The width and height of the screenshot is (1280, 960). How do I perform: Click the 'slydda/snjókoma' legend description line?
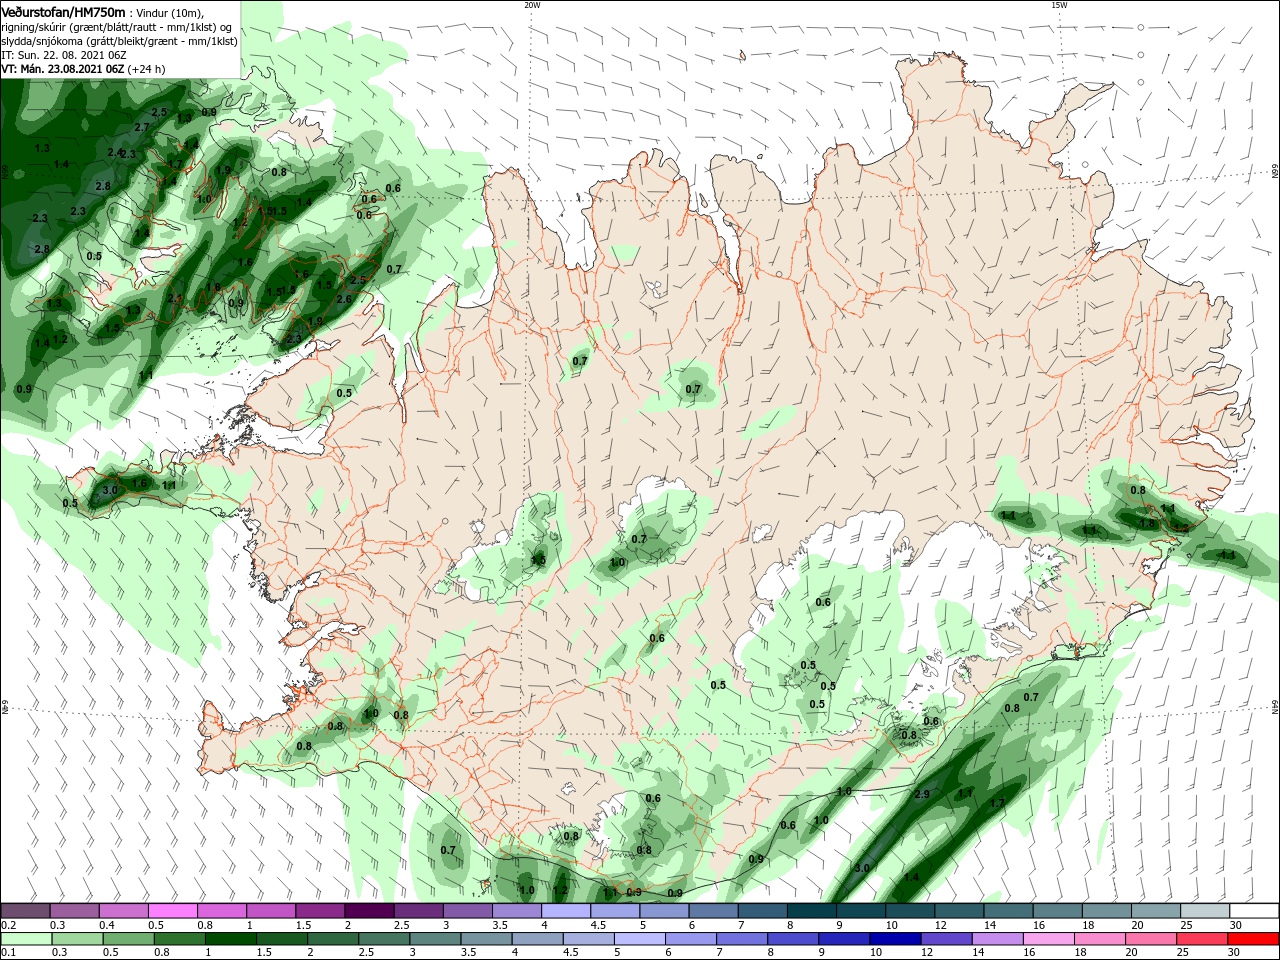point(120,41)
